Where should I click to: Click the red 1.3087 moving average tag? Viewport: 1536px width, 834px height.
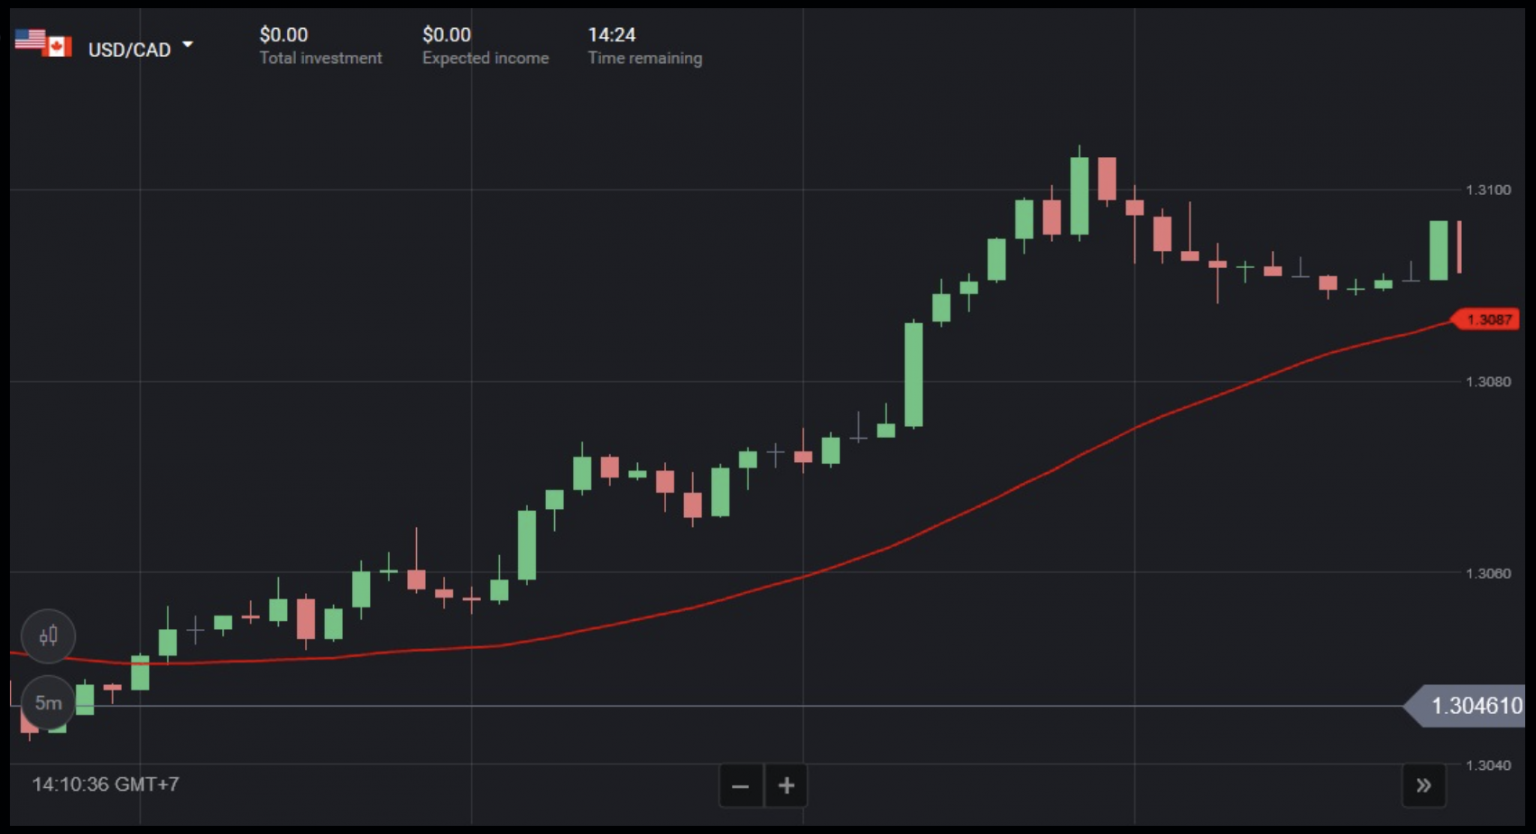coord(1488,320)
